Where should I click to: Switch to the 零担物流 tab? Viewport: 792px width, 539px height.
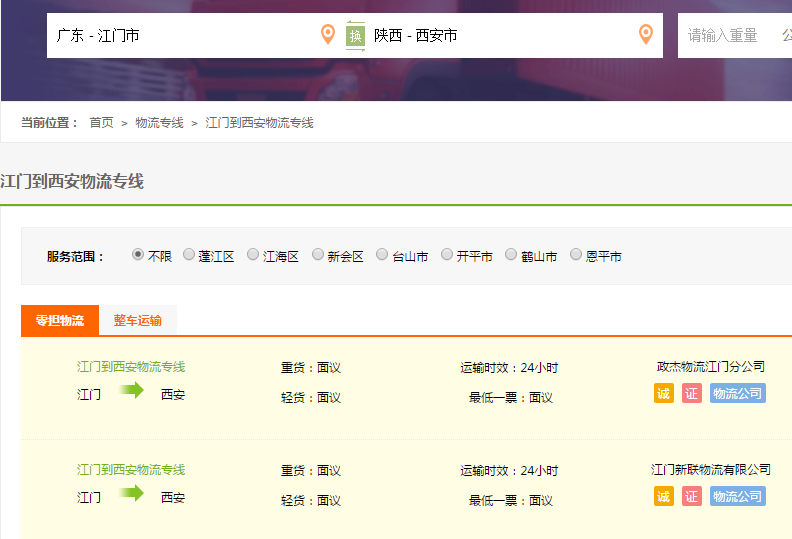(60, 320)
